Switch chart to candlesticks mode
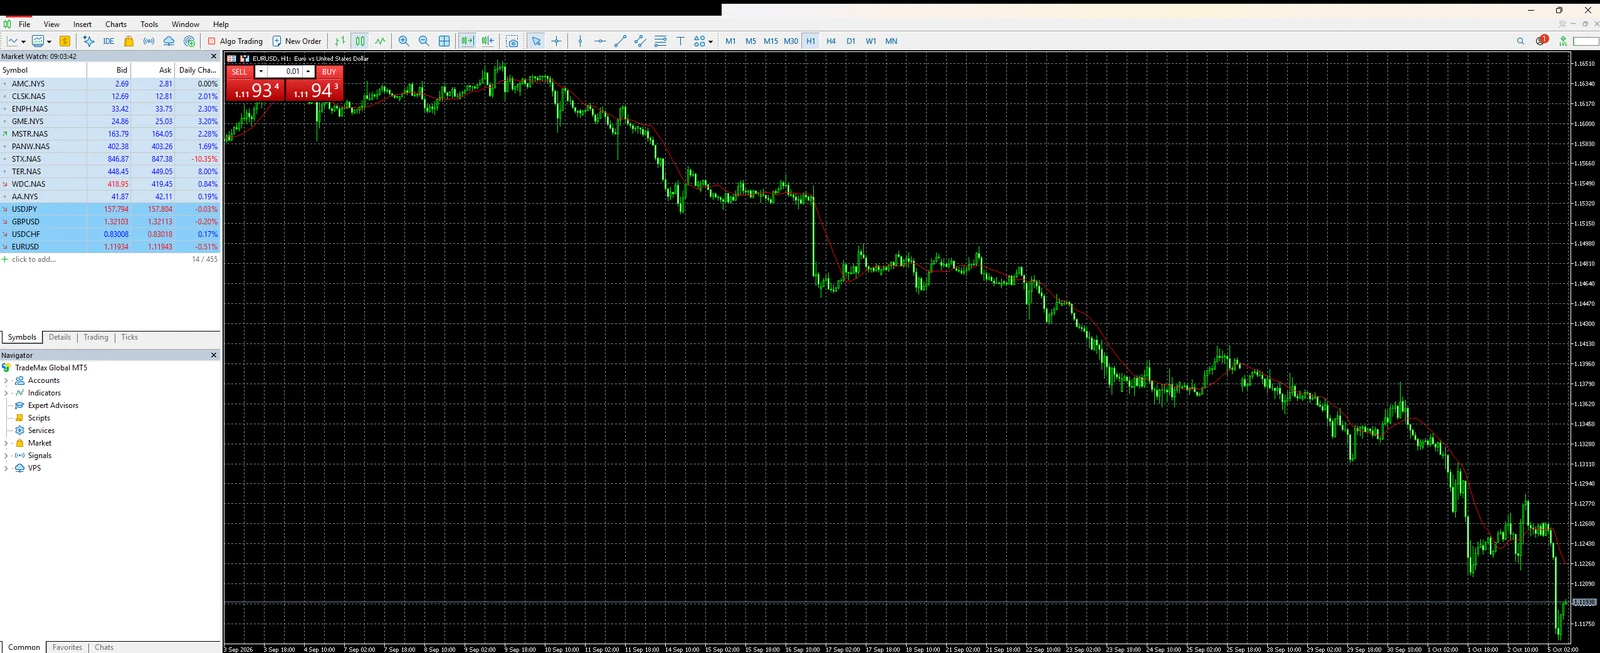Image resolution: width=1600 pixels, height=653 pixels. coord(360,41)
